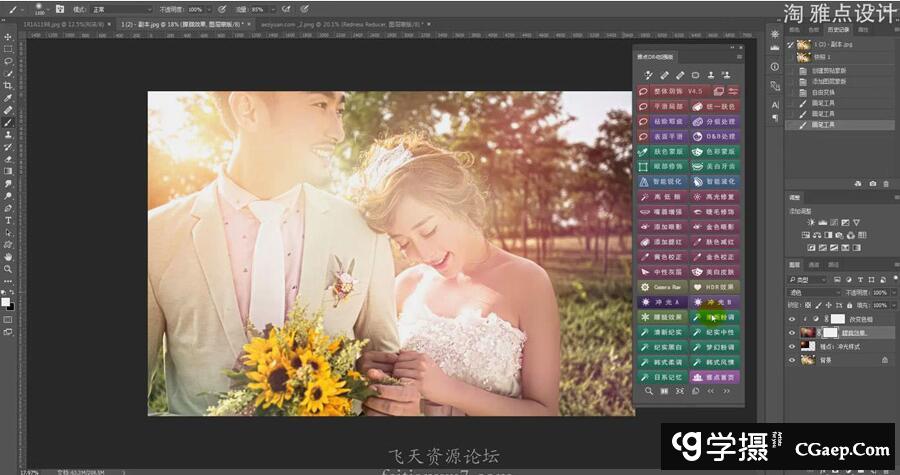Toggle visibility of the top adjustment layer
This screenshot has height=475, width=900.
click(x=792, y=319)
